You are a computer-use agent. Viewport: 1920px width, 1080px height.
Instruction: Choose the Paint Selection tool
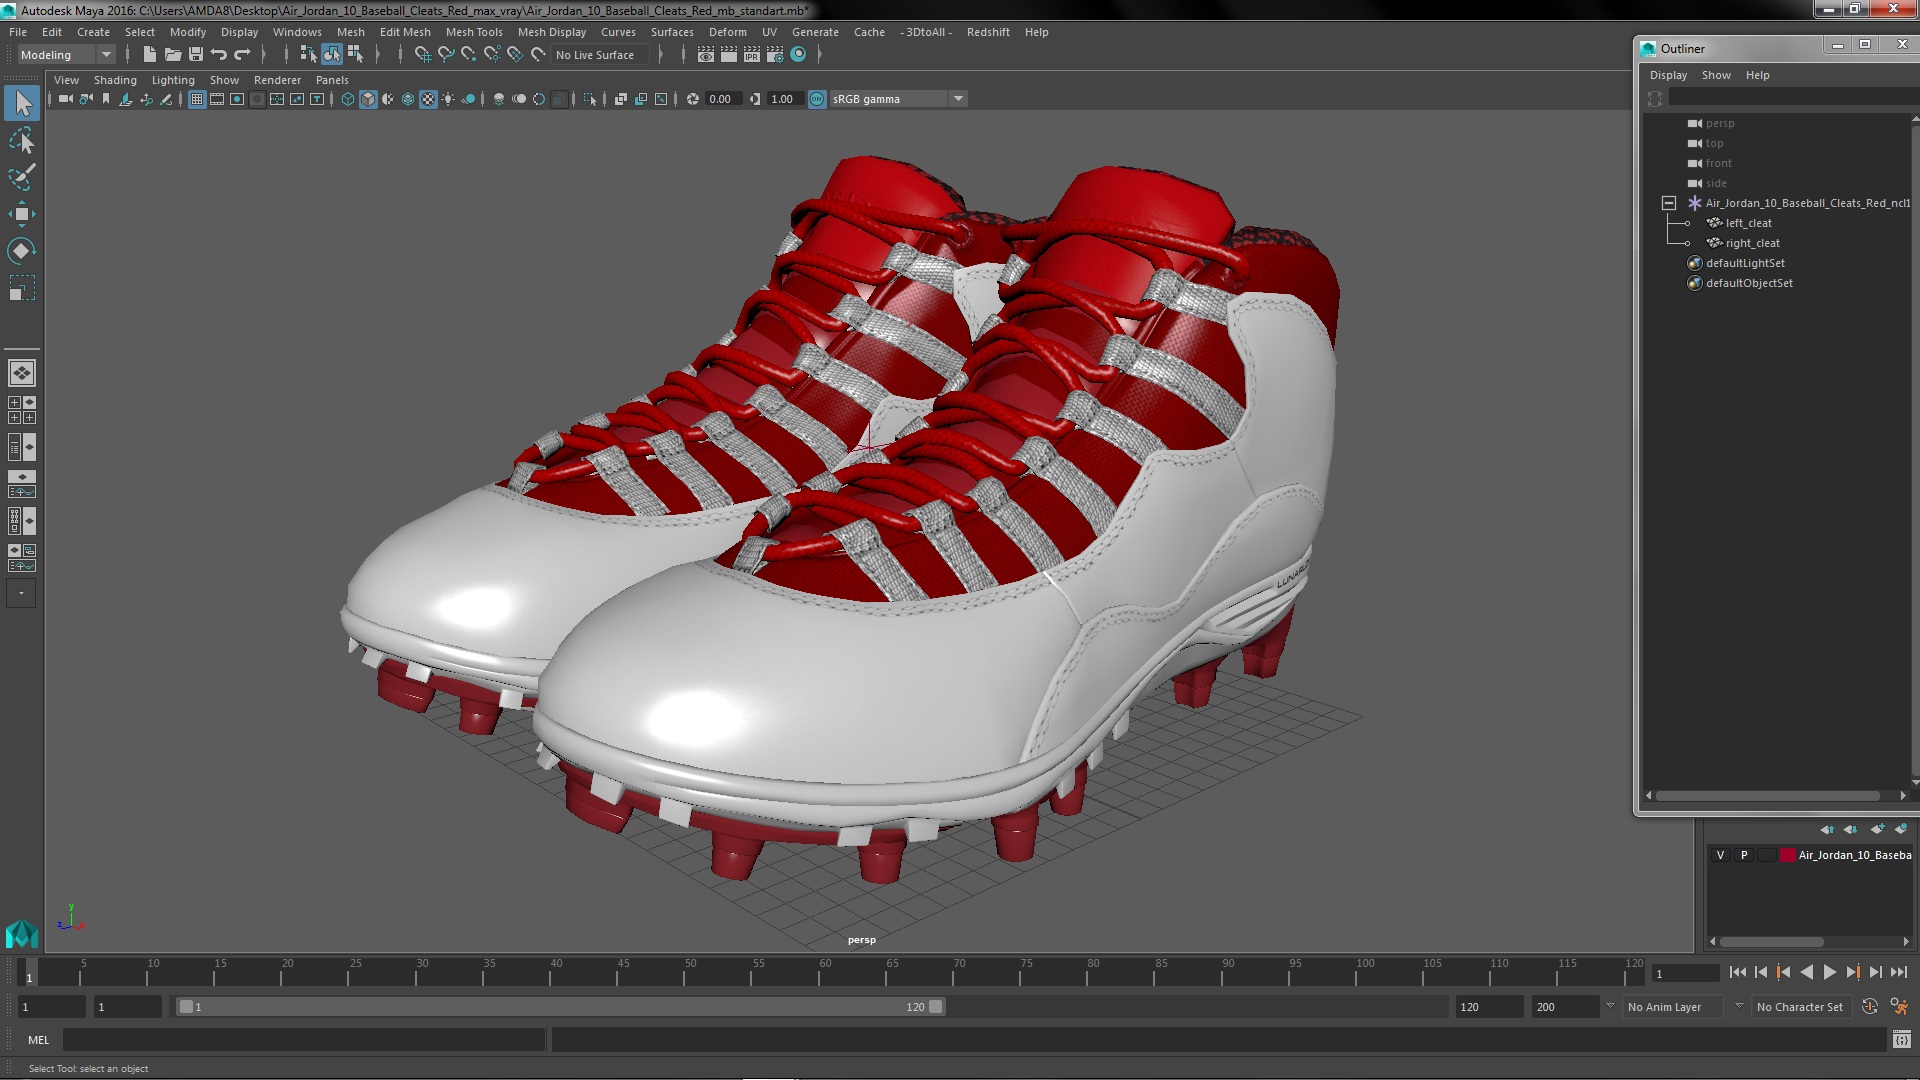pos(22,177)
